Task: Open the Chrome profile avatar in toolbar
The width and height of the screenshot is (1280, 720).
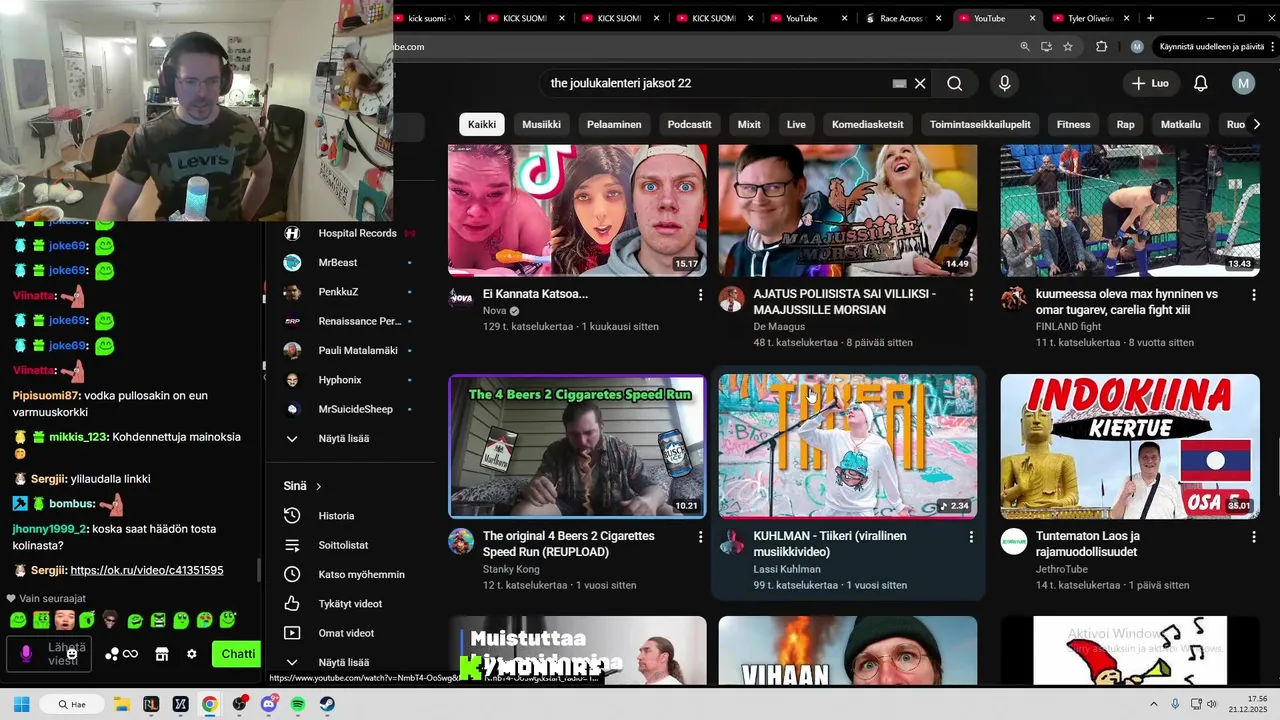Action: coord(1137,47)
